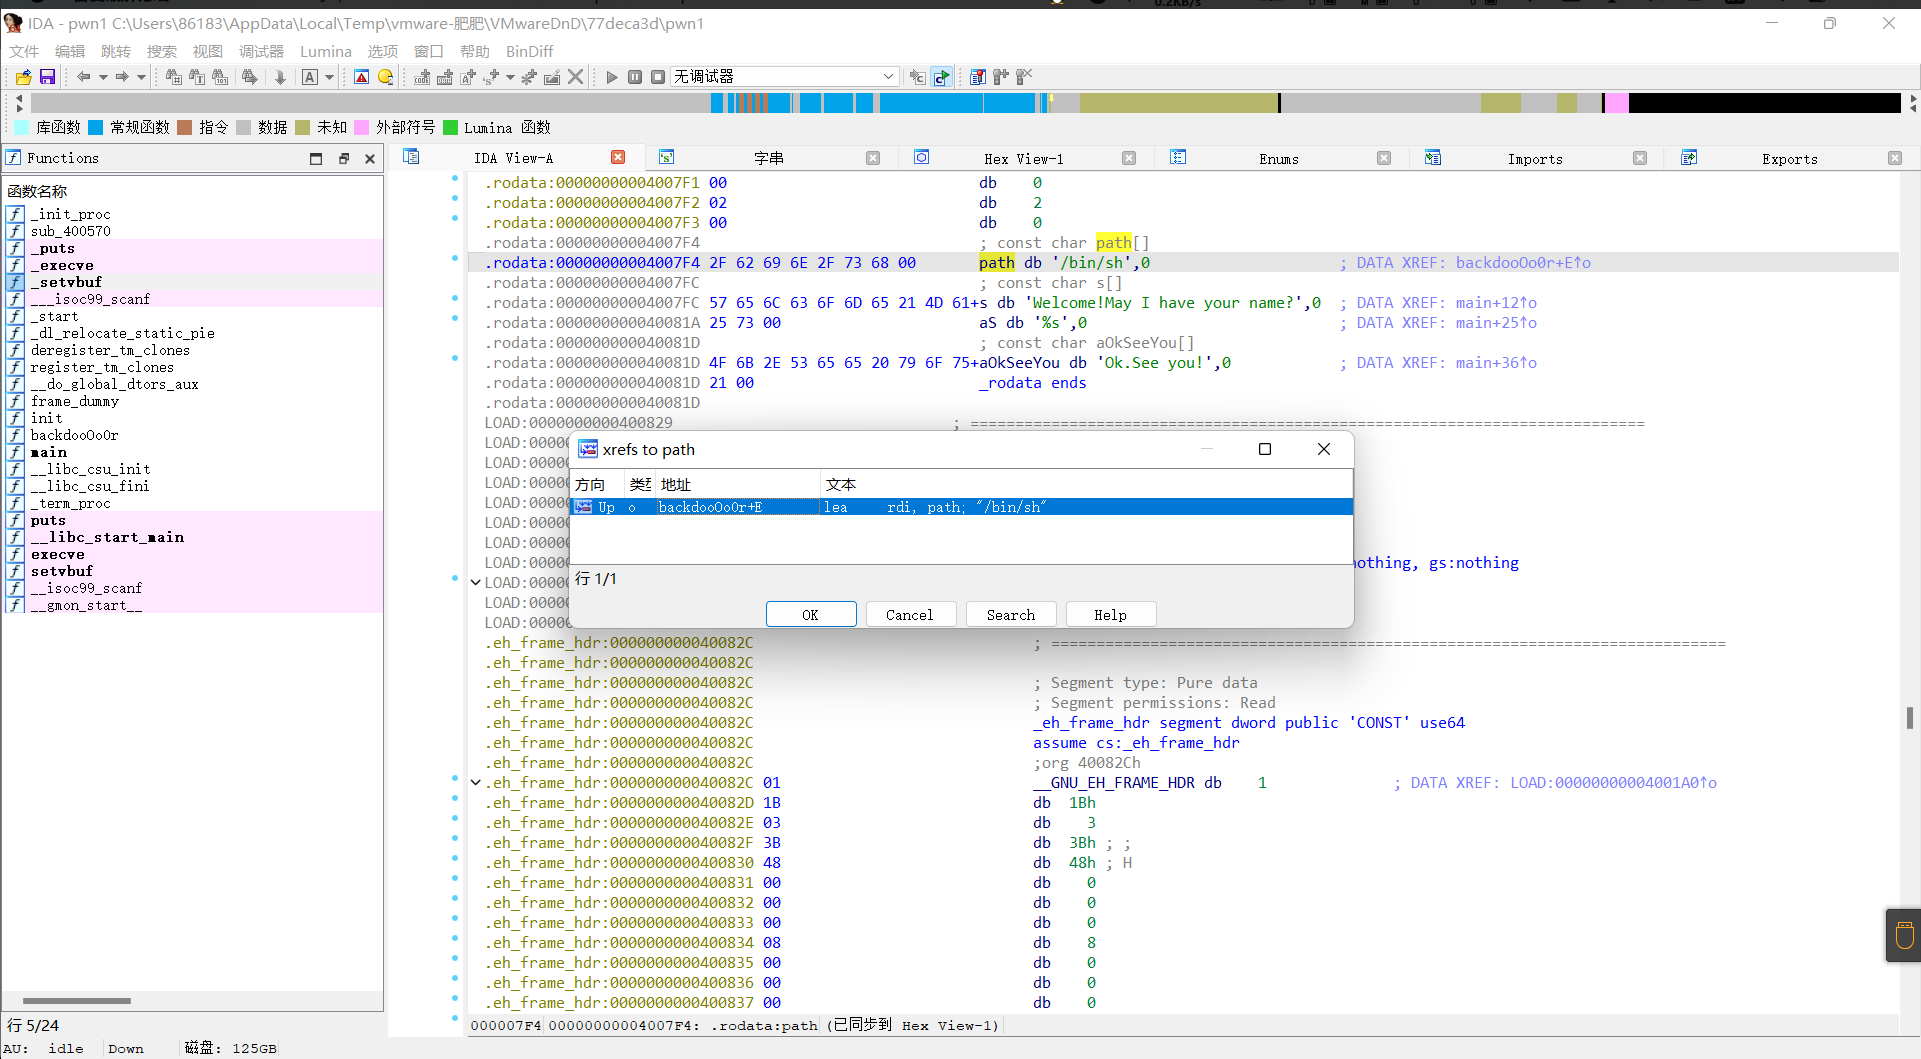Click the Save database icon
The image size is (1921, 1059).
[47, 77]
